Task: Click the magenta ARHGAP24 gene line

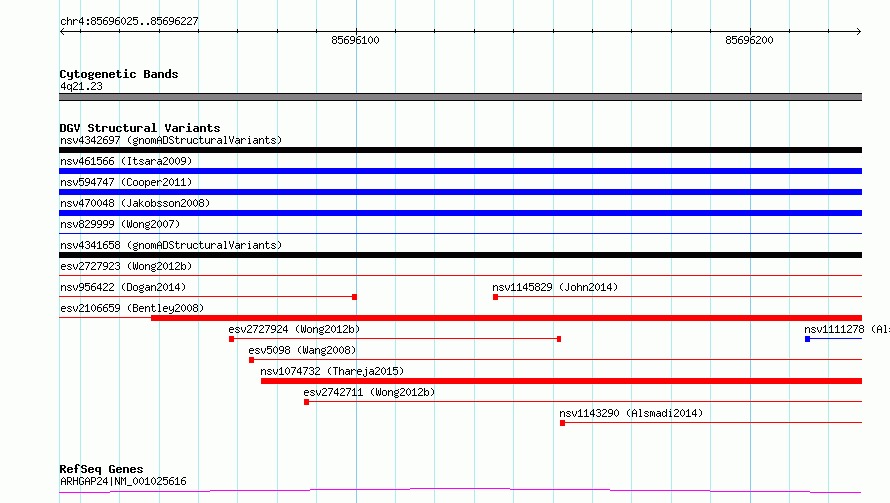Action: coord(460,490)
